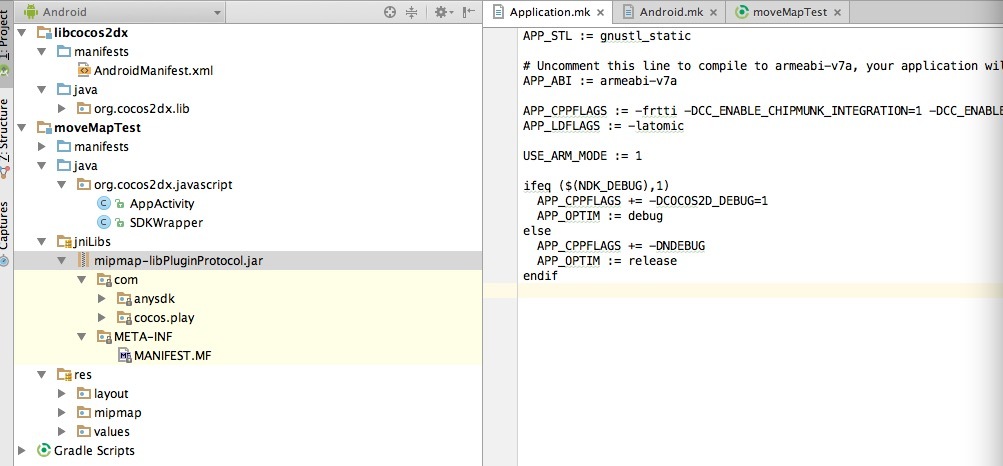
Task: Expand the org.cocos2dx.lib package
Action: (x=61, y=109)
